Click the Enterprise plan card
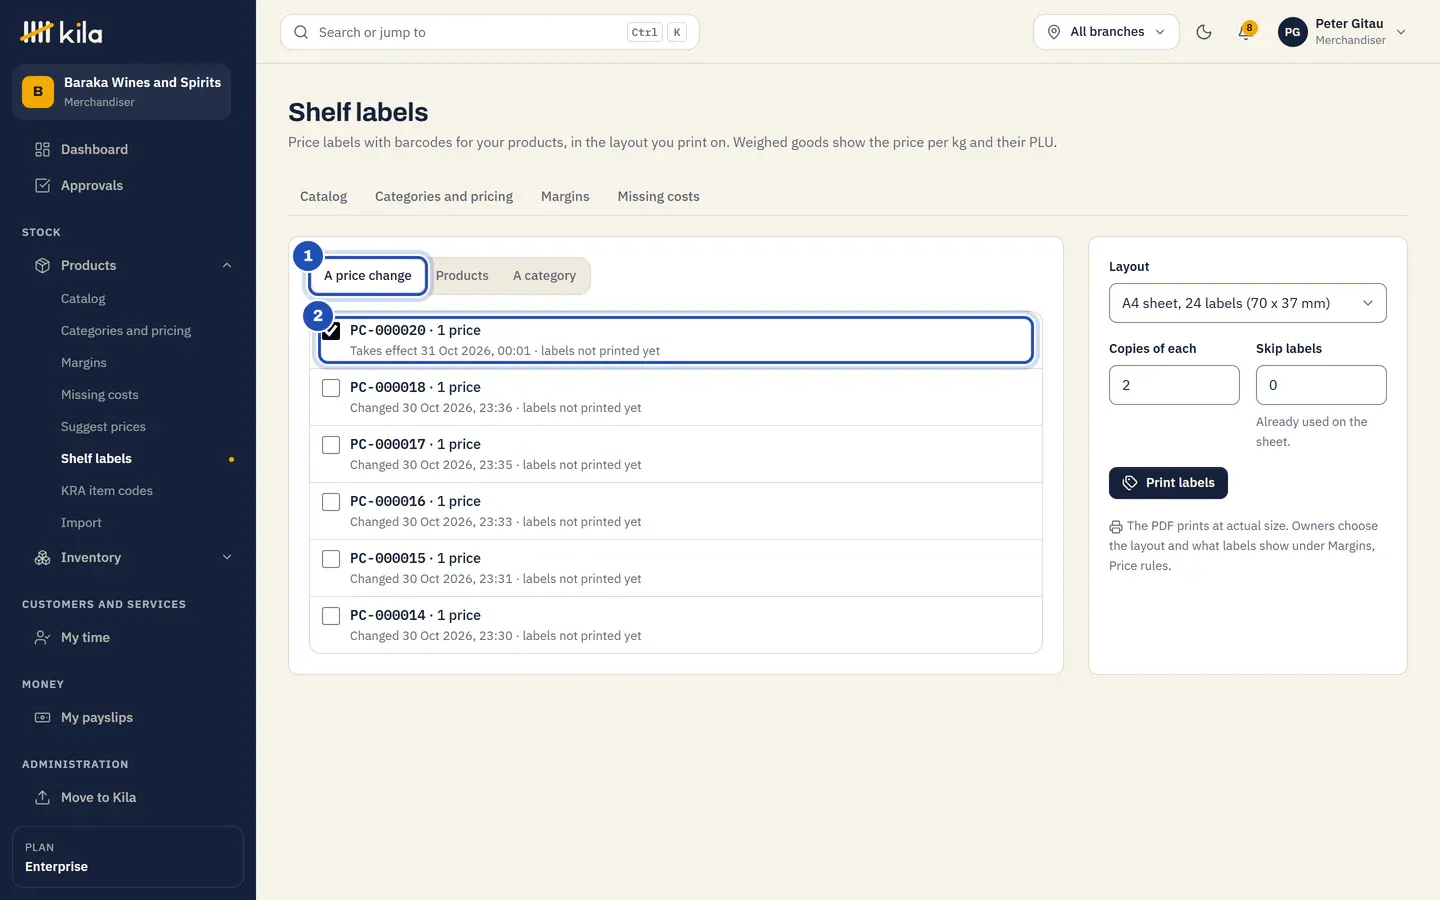The image size is (1440, 900). 128,857
